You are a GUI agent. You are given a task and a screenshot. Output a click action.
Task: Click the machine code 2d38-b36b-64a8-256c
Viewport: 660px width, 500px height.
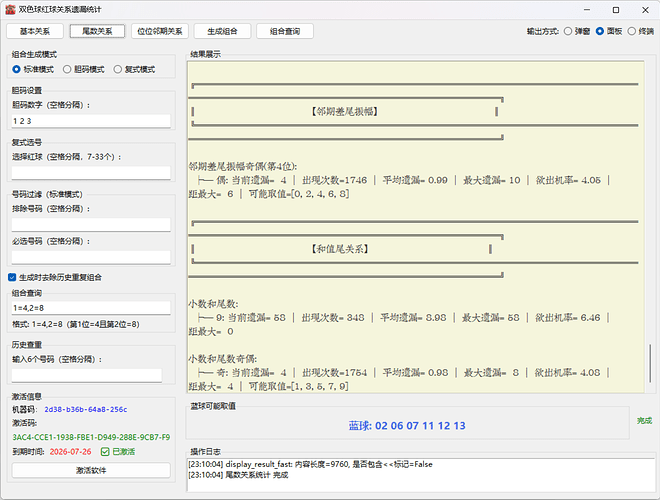tap(86, 409)
